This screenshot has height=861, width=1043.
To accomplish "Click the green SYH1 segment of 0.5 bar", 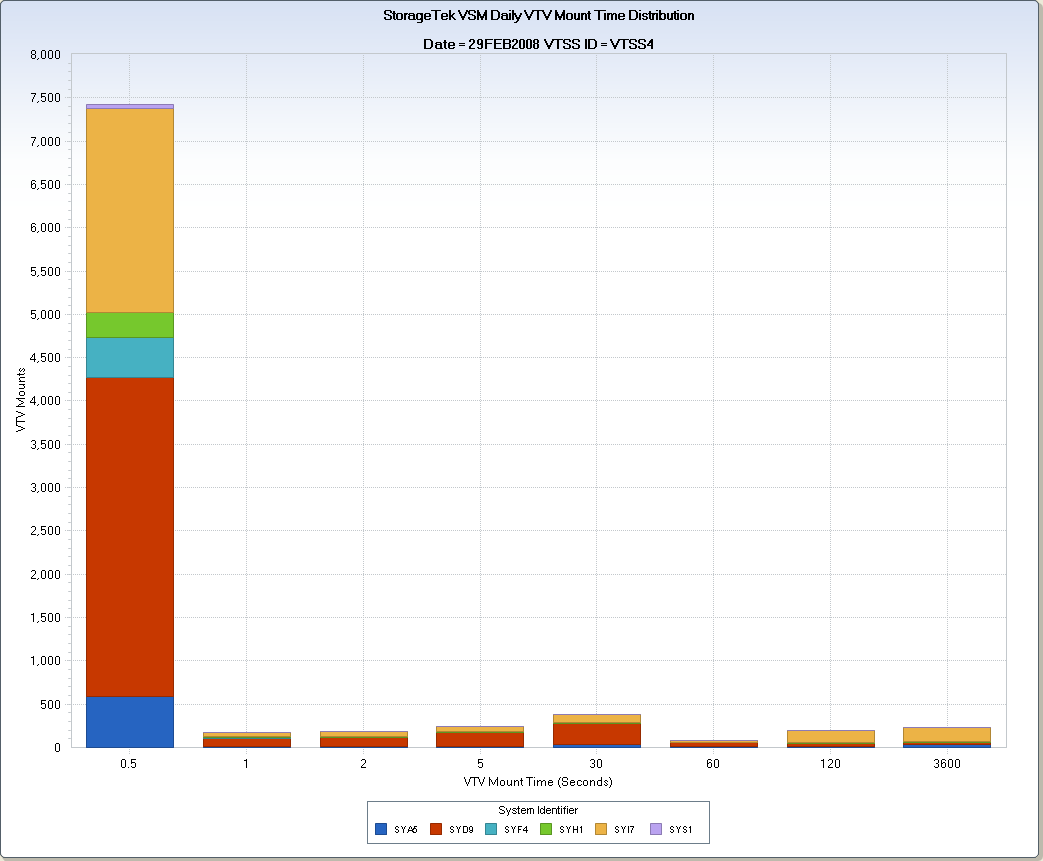I will [130, 325].
